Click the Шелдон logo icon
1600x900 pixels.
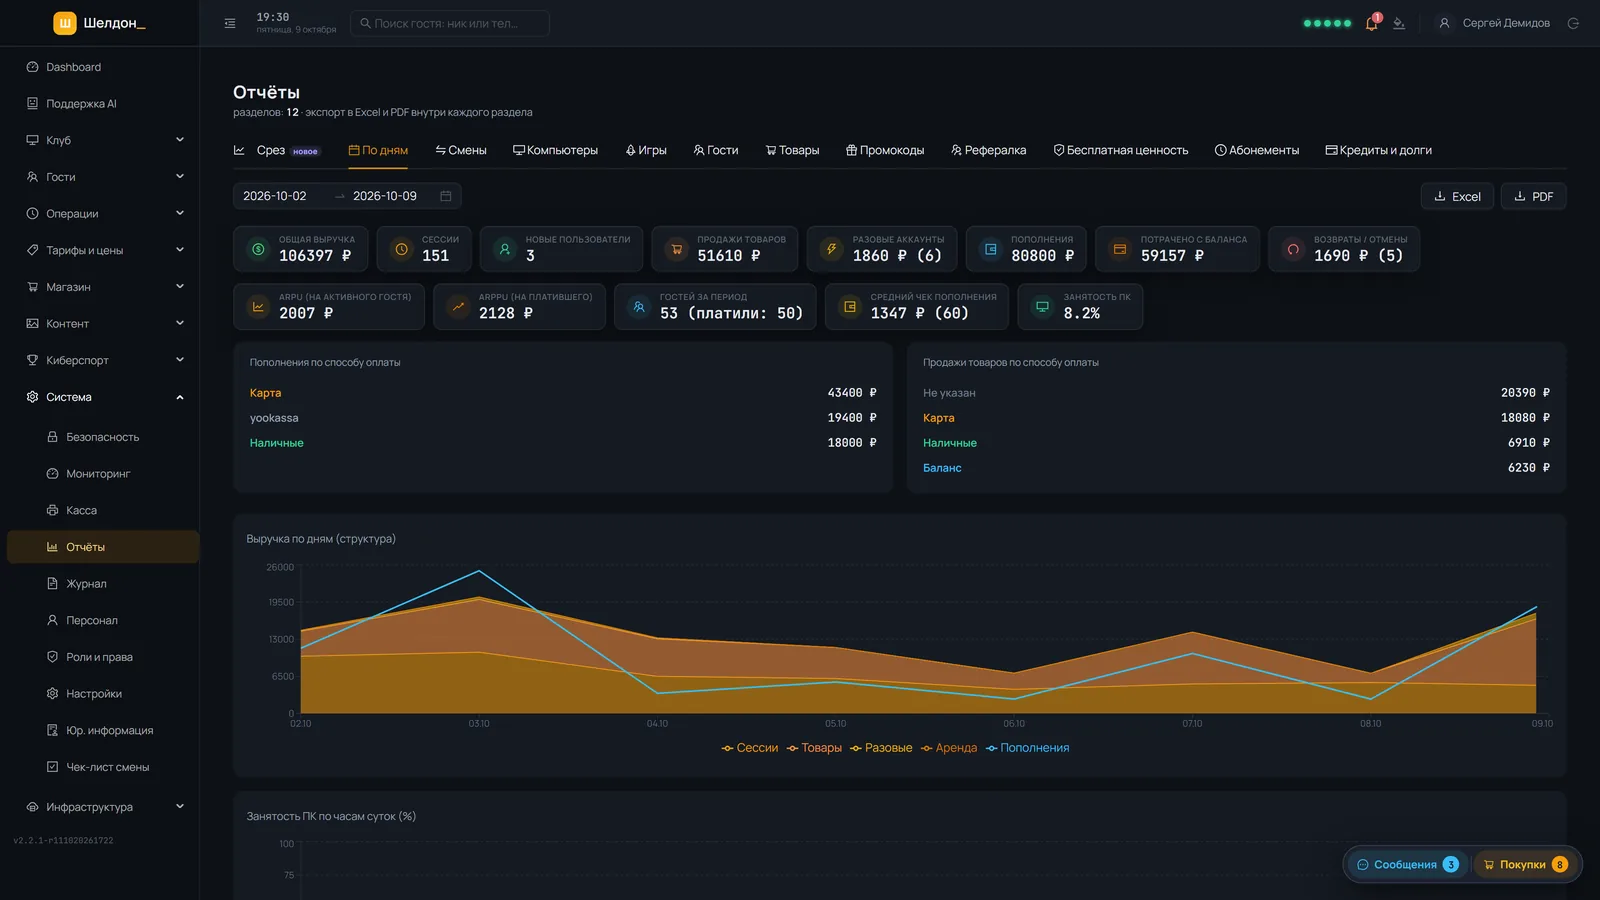(x=65, y=23)
